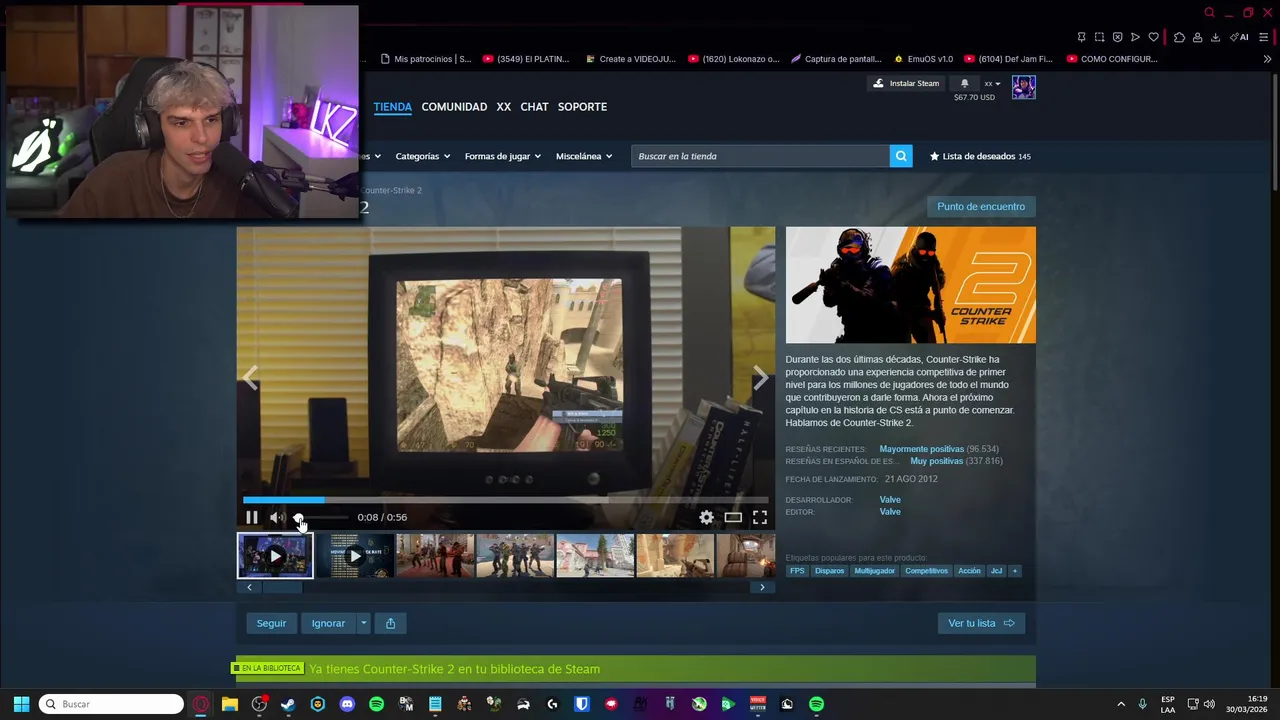The height and width of the screenshot is (720, 1280).
Task: Pause the Counter-Strike 2 trailer video
Action: (251, 517)
